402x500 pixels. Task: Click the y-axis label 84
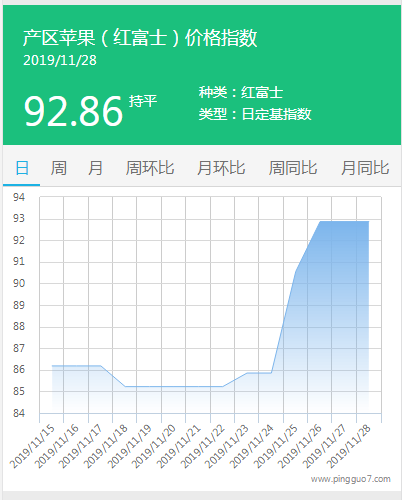coord(19,413)
